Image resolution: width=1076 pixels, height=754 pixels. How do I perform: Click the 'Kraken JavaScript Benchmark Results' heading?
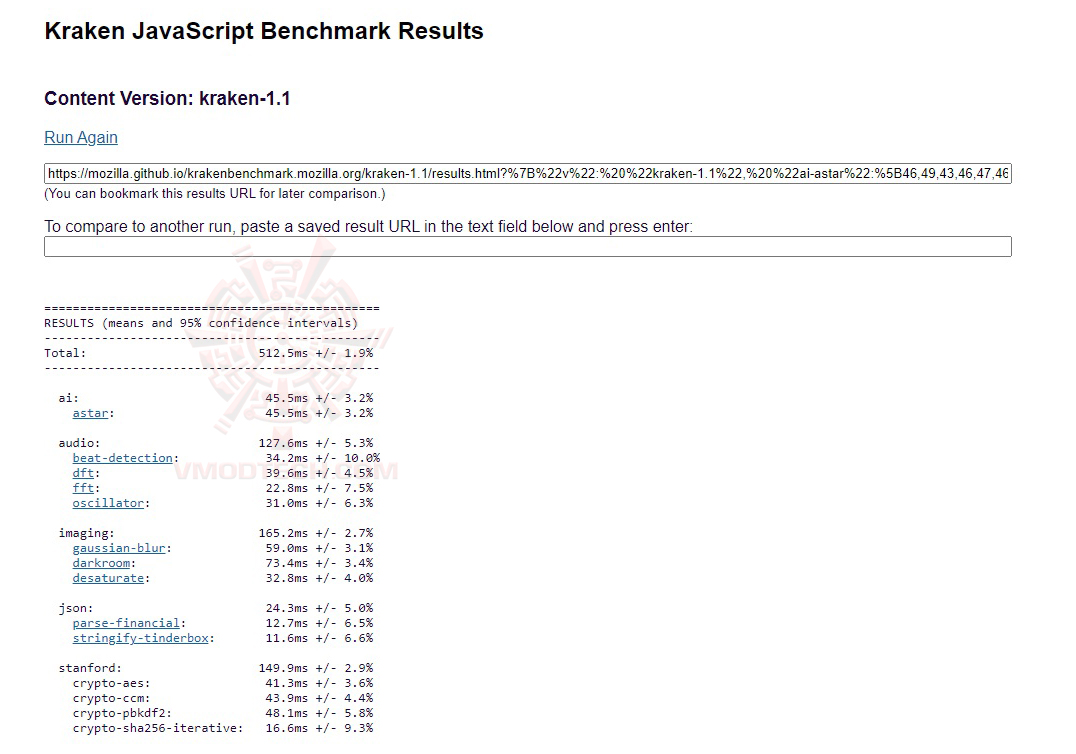click(264, 31)
